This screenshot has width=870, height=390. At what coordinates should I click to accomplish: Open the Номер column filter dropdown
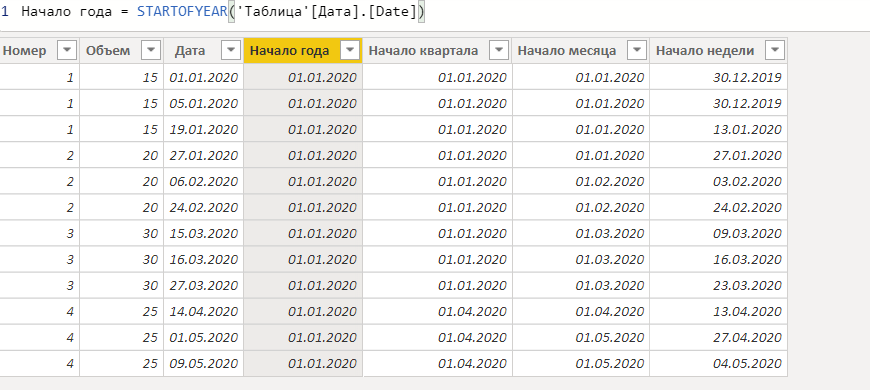pos(67,50)
